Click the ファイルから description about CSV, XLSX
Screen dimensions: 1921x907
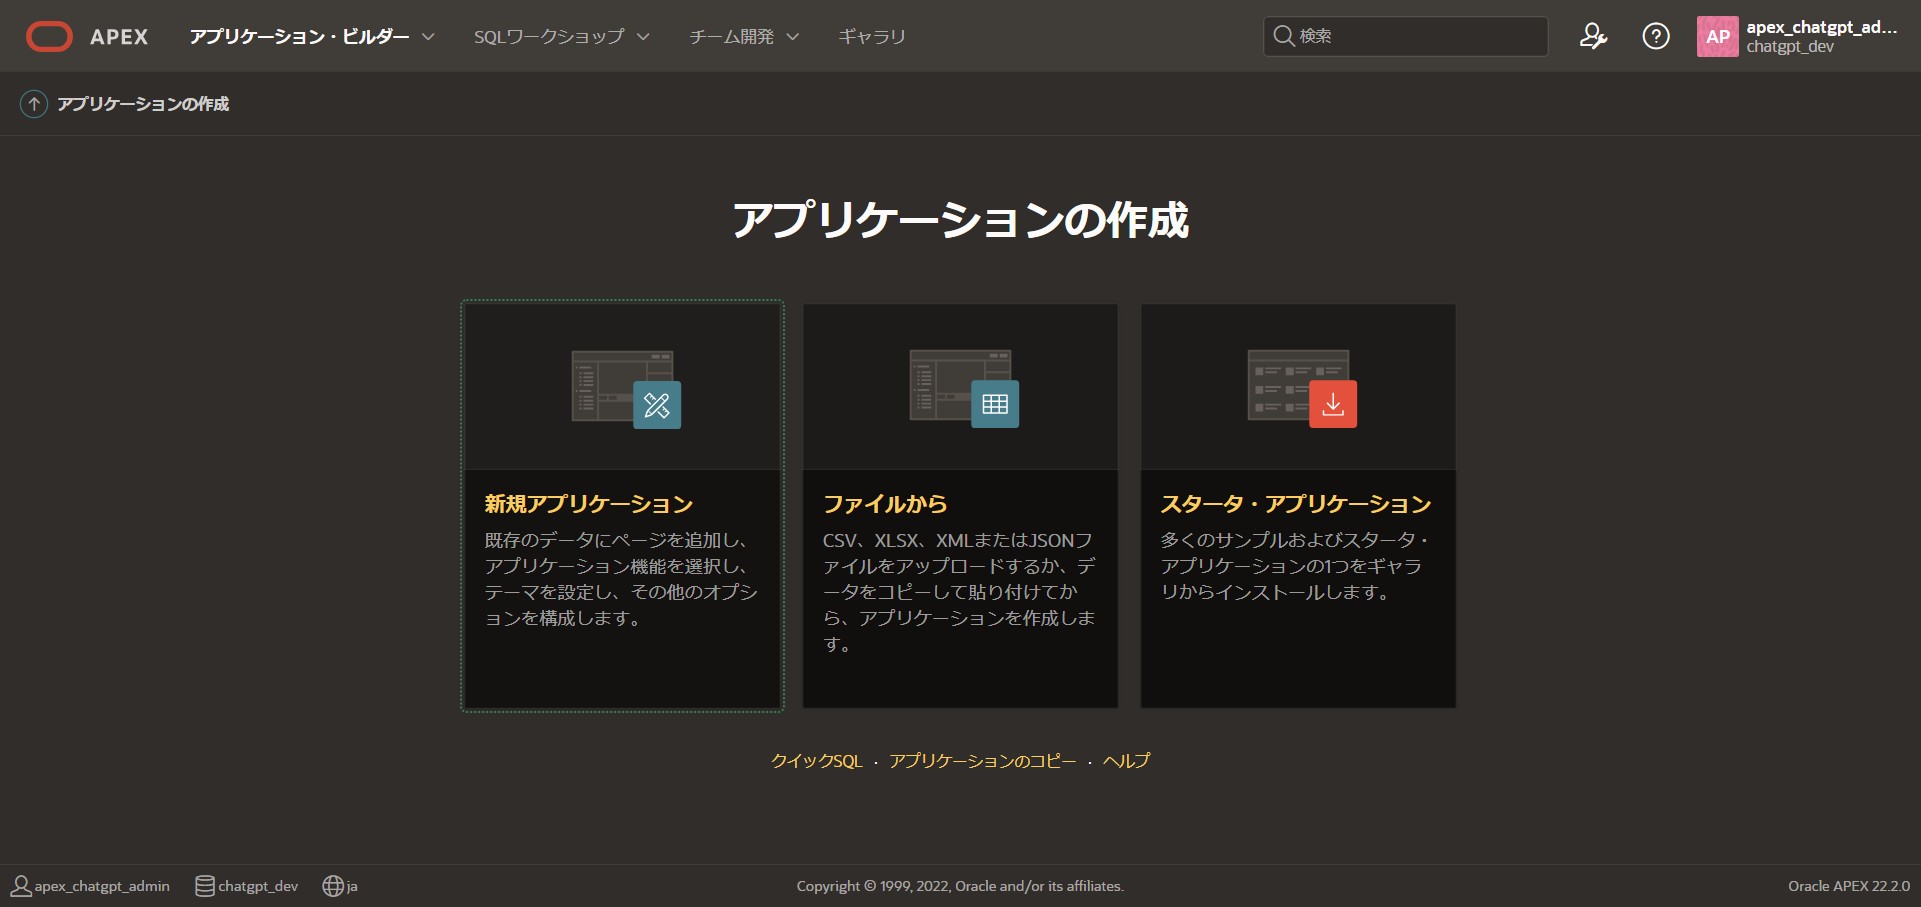click(959, 592)
